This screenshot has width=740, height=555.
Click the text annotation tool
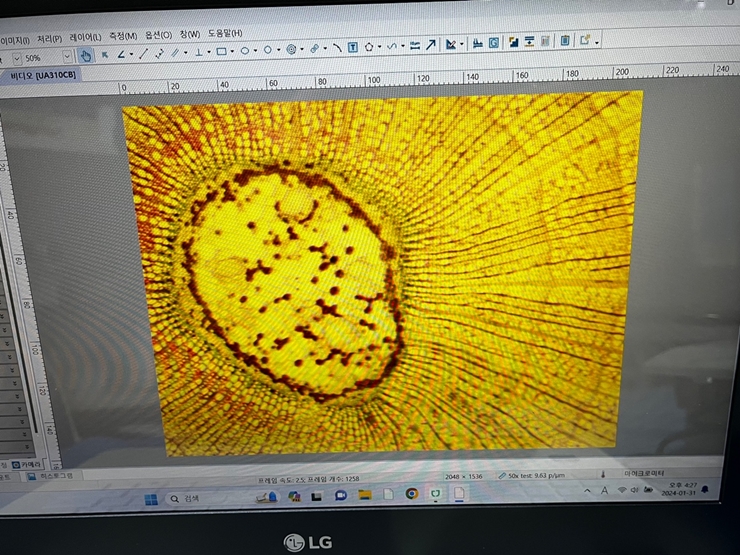click(353, 47)
